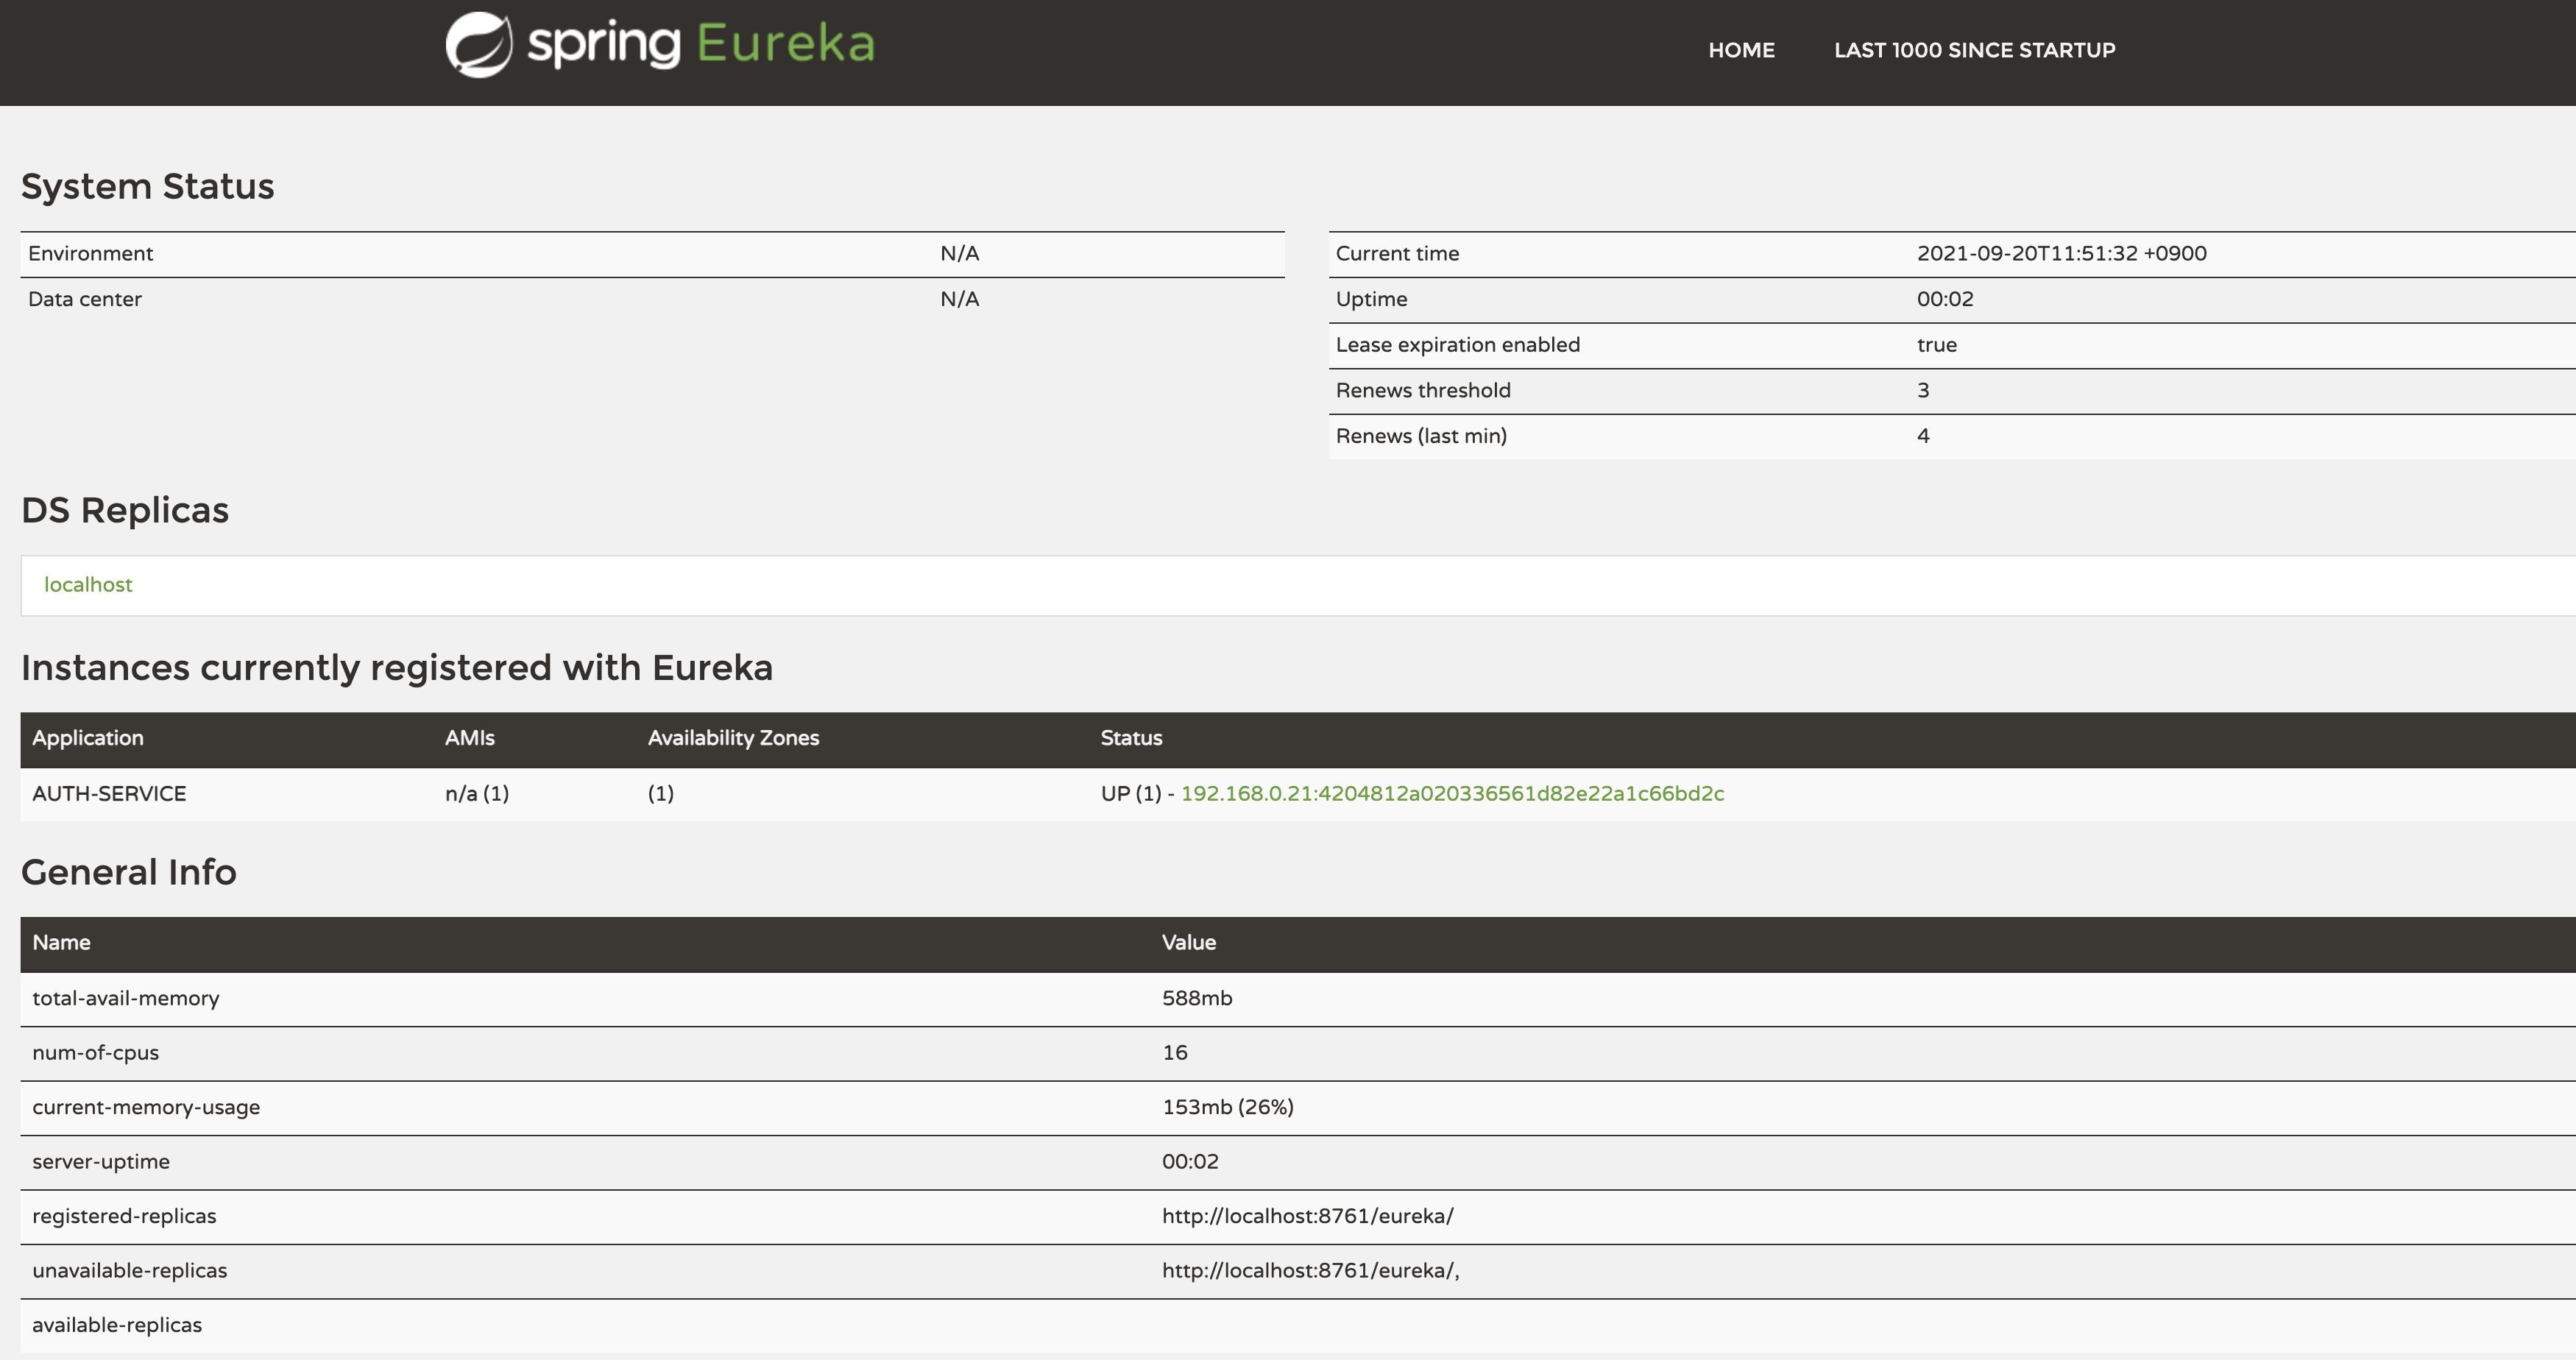The width and height of the screenshot is (2576, 1360).
Task: Open the HOME navigation item
Action: [1741, 50]
